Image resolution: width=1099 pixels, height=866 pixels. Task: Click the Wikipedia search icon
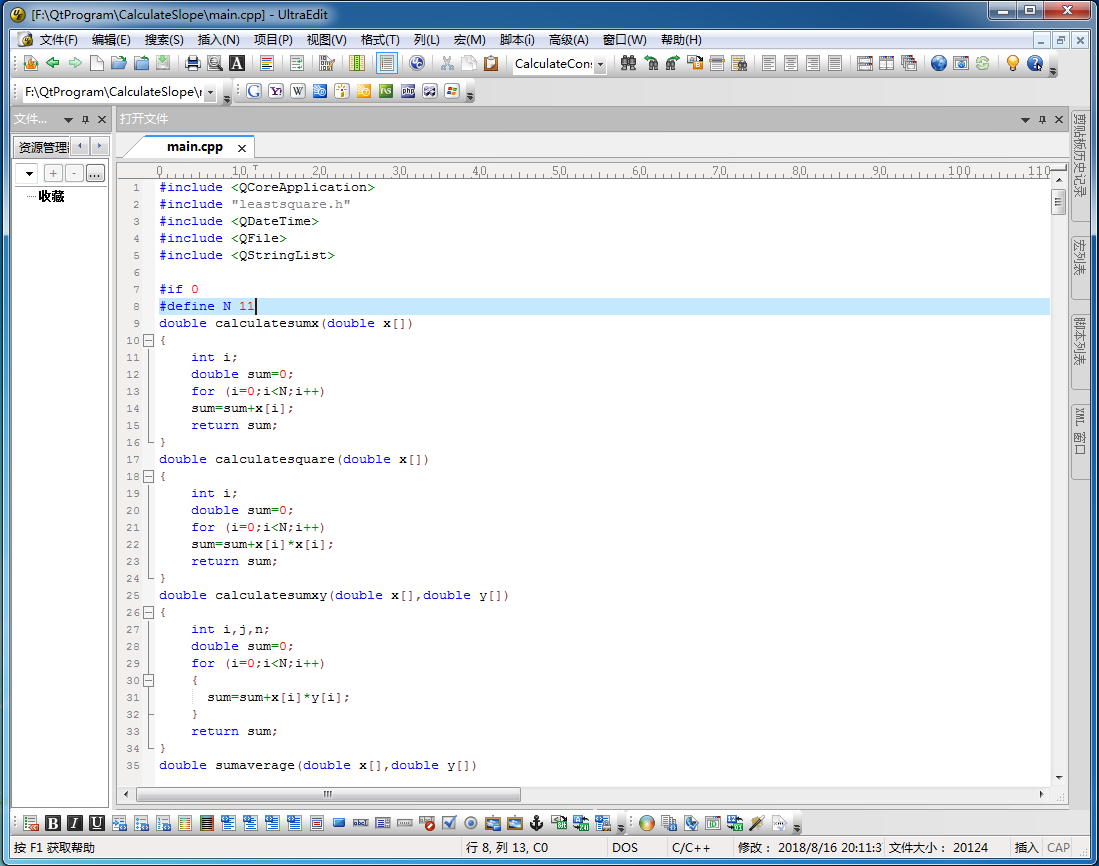(x=298, y=92)
